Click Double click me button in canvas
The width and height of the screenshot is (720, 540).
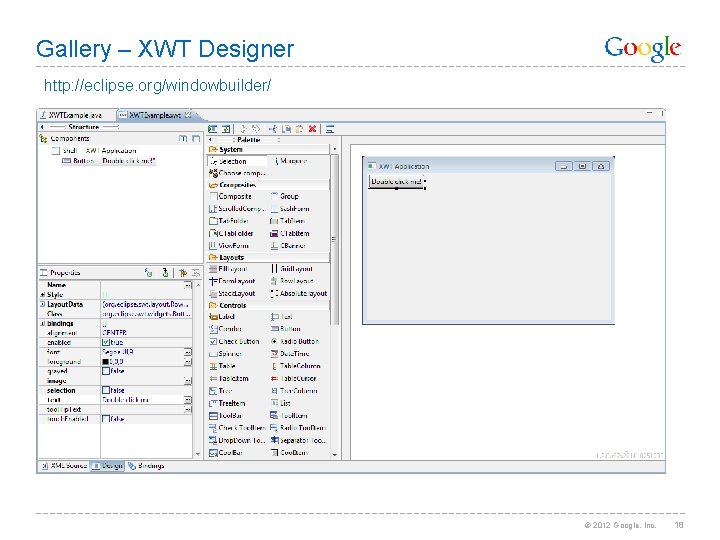(396, 181)
